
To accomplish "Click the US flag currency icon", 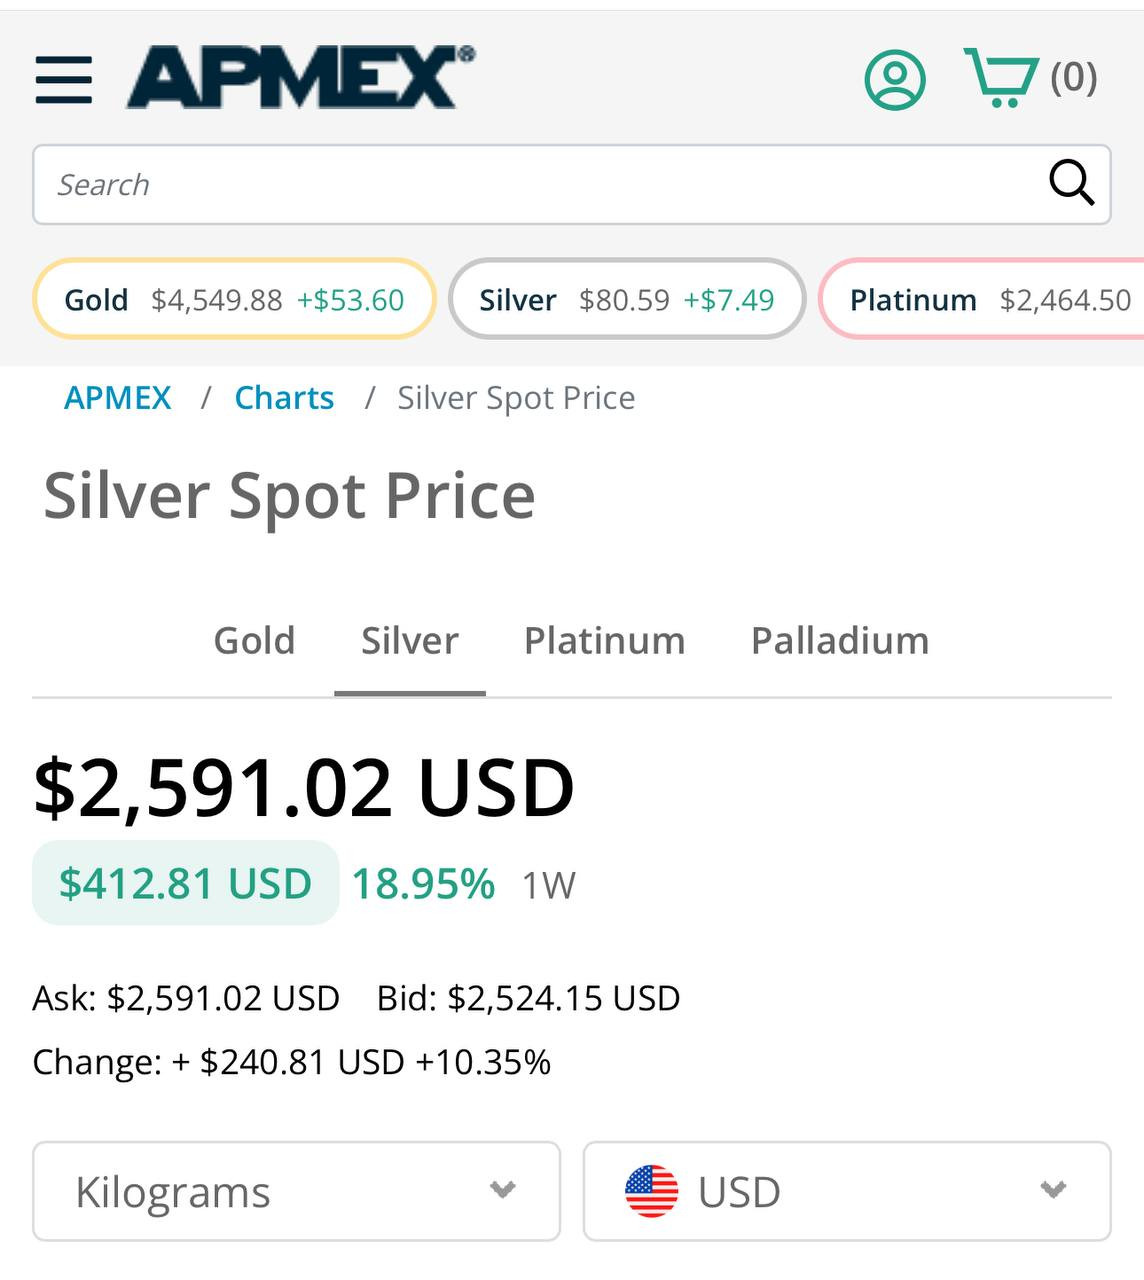I will (x=651, y=1191).
